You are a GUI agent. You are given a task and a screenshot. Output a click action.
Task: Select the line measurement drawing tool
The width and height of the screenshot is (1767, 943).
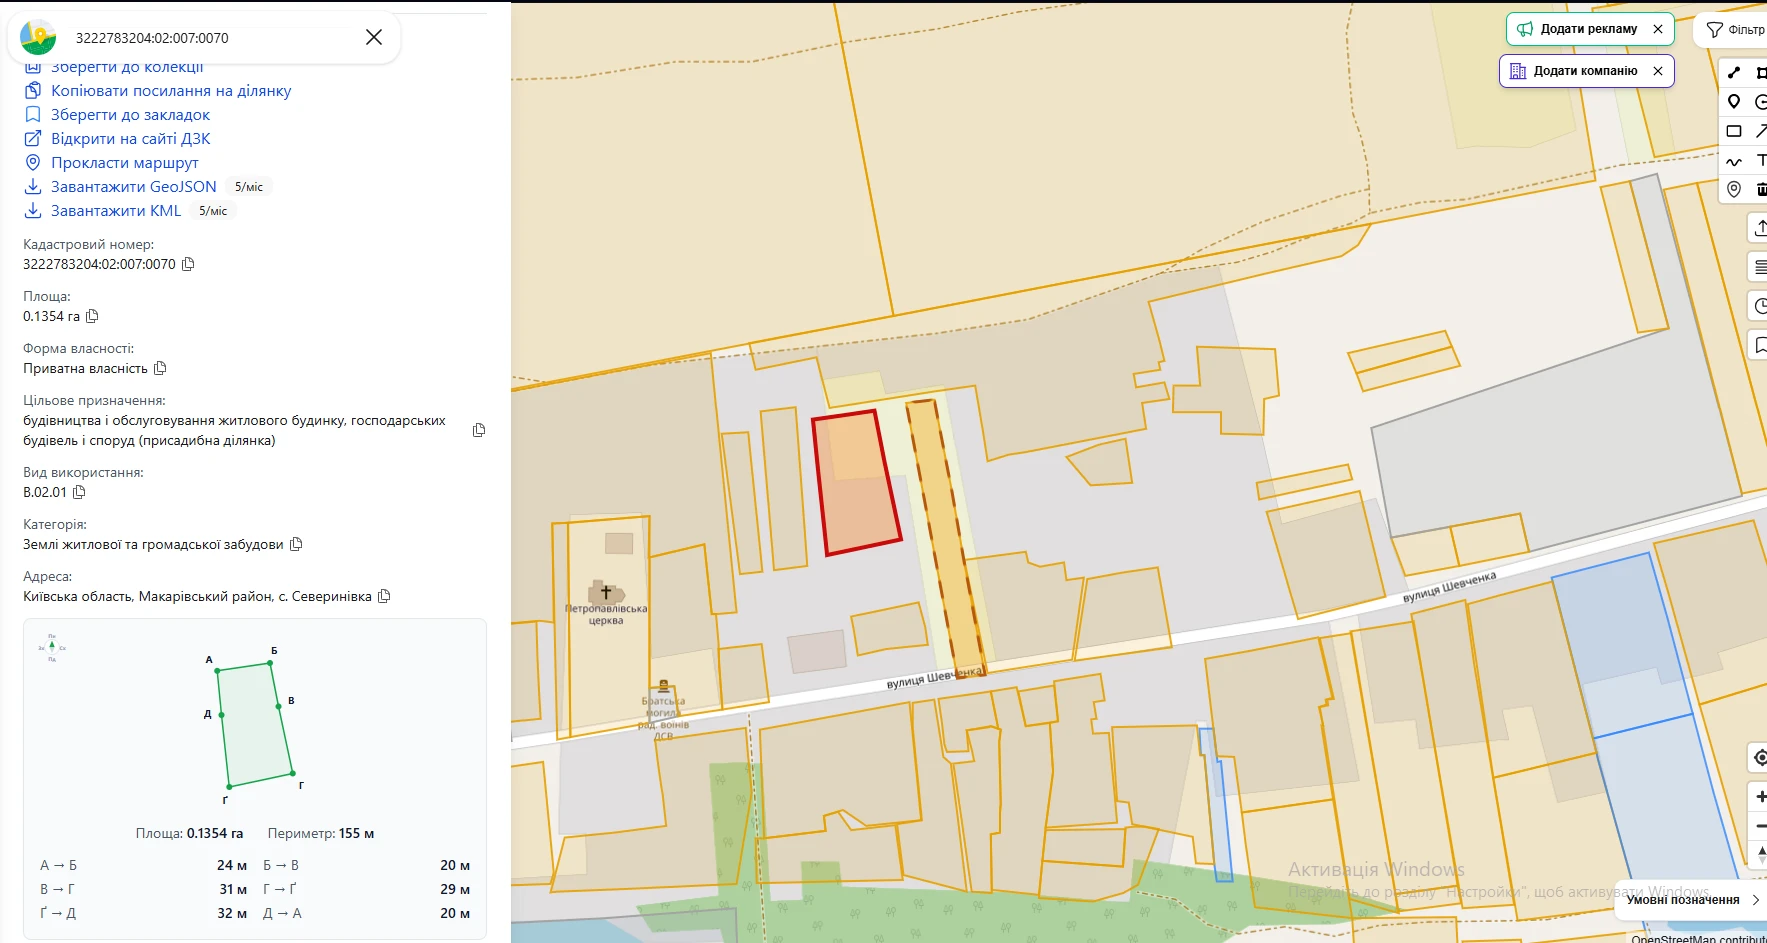[1734, 73]
